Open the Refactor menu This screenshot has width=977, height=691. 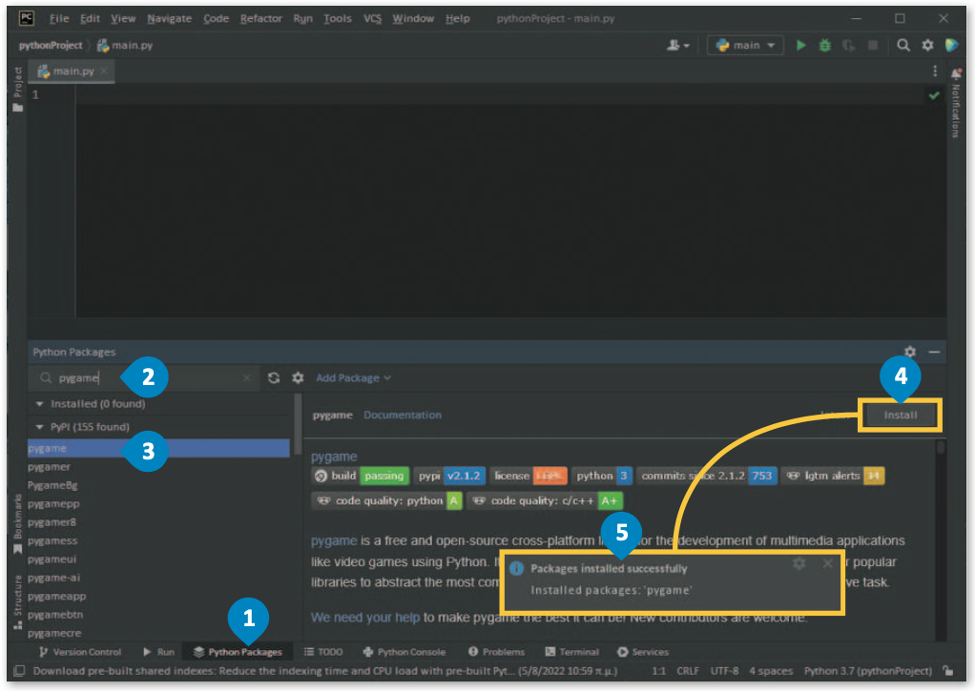(261, 18)
